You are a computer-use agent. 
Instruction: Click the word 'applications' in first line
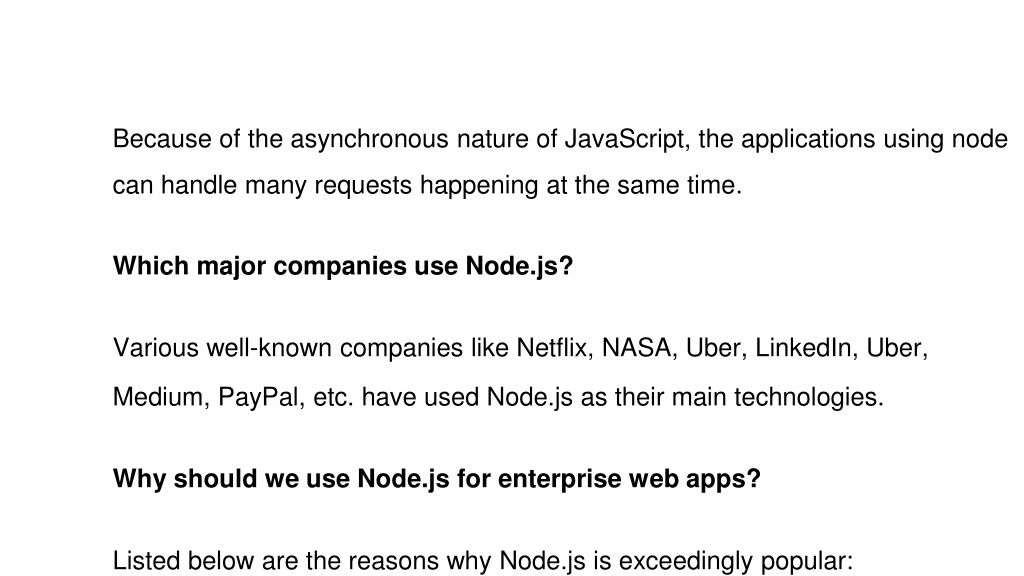pos(808,140)
